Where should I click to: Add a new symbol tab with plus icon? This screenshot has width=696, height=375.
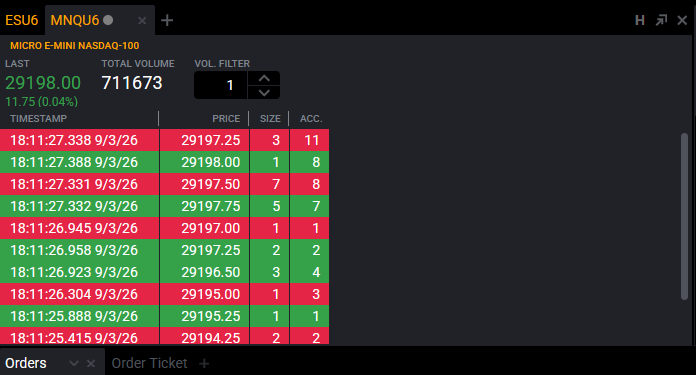pyautogui.click(x=167, y=20)
